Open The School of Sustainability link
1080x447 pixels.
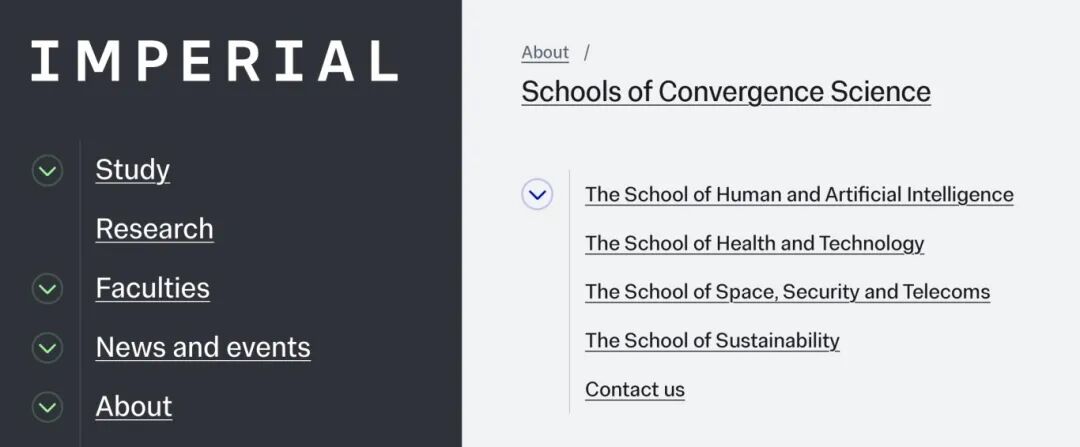[x=712, y=341]
